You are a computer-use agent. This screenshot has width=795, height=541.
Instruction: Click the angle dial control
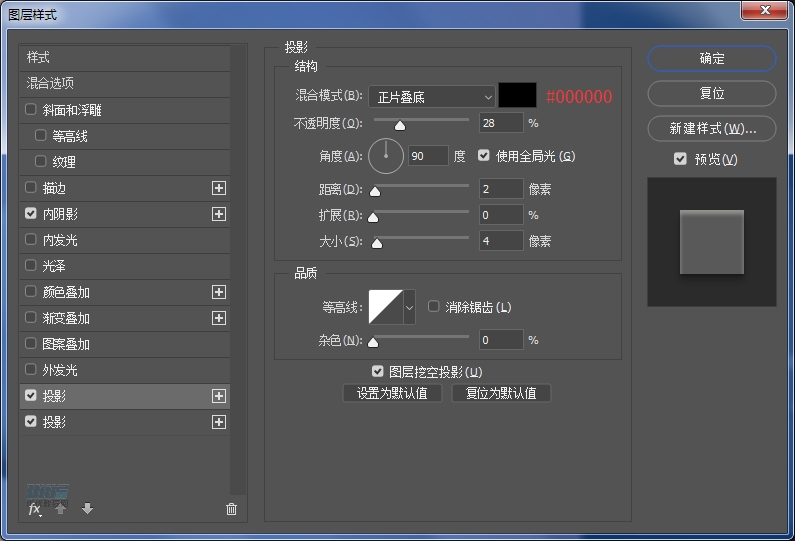click(386, 156)
